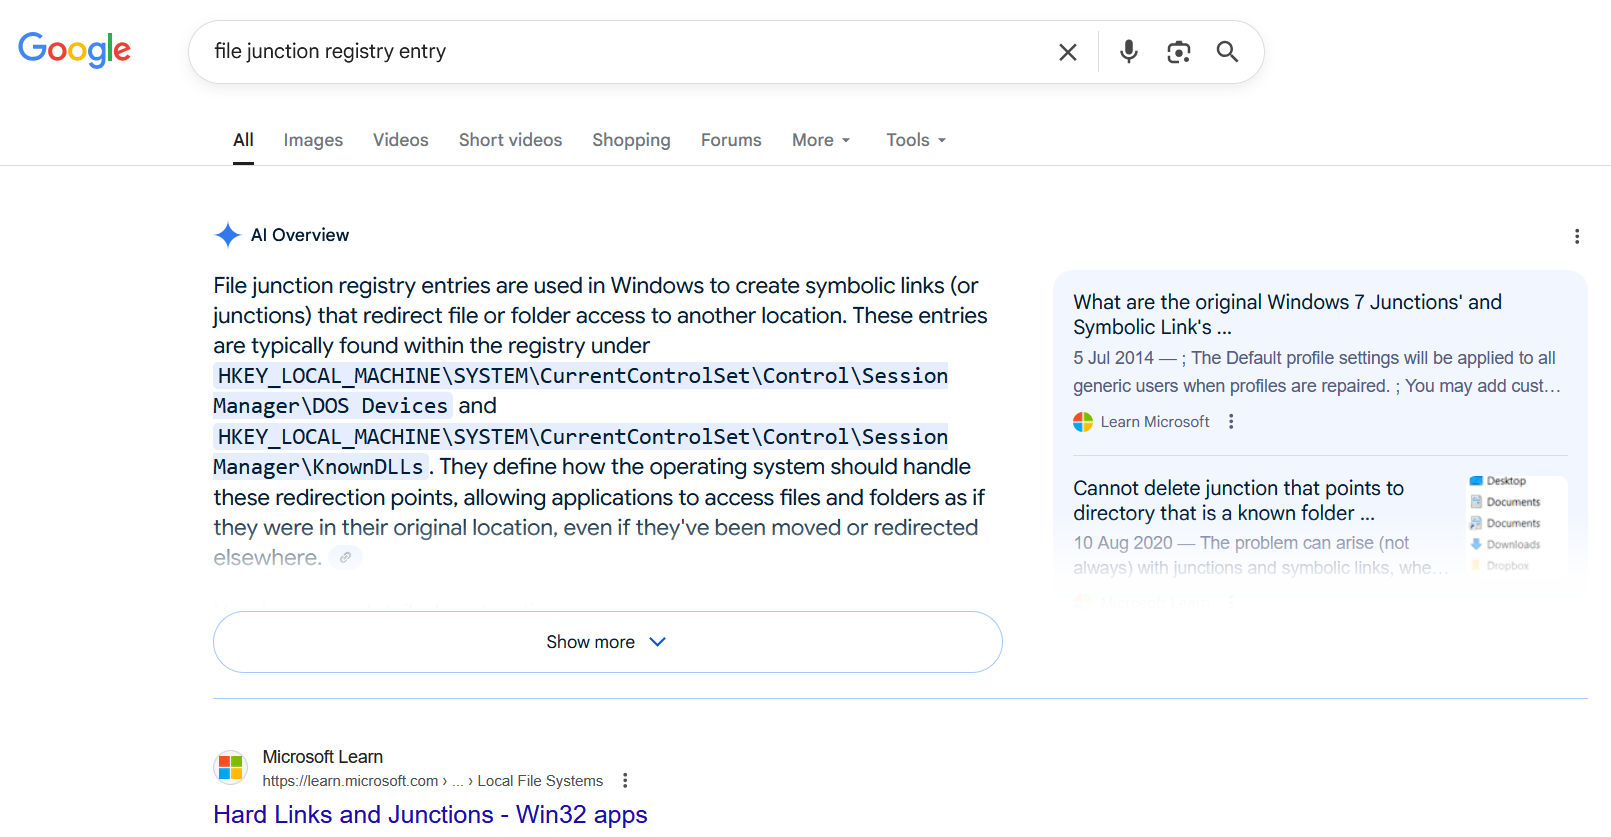The image size is (1611, 837).
Task: Click 'Learn Microsoft' source label
Action: click(1155, 422)
